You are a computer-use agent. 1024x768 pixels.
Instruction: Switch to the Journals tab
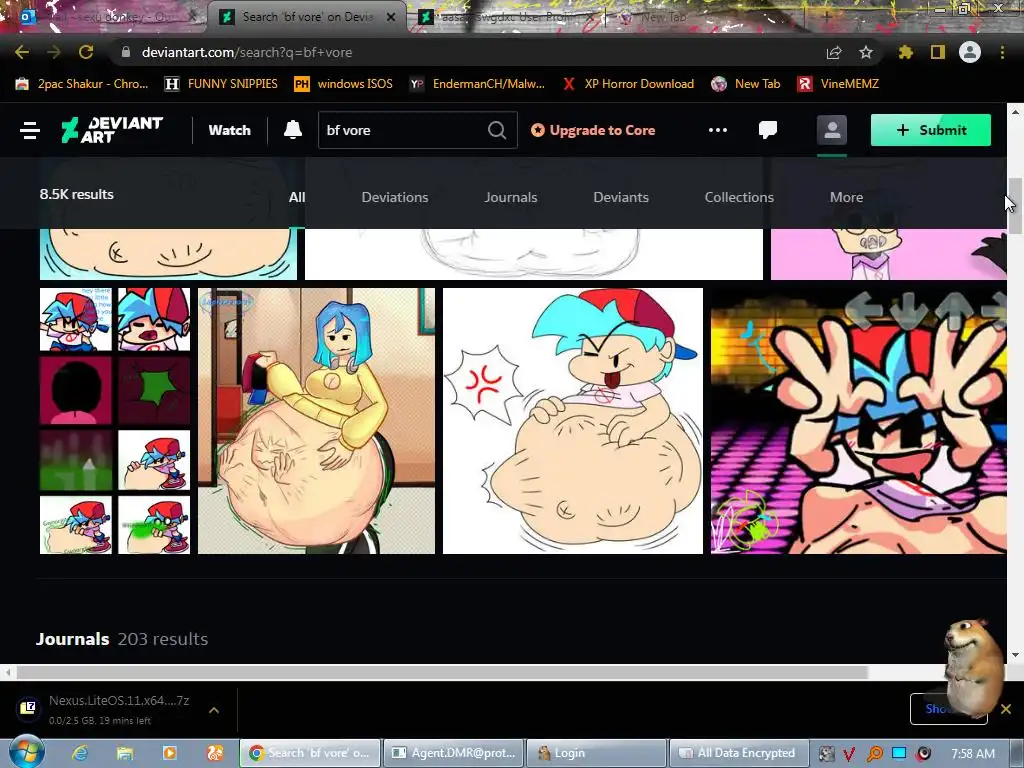[x=511, y=197]
